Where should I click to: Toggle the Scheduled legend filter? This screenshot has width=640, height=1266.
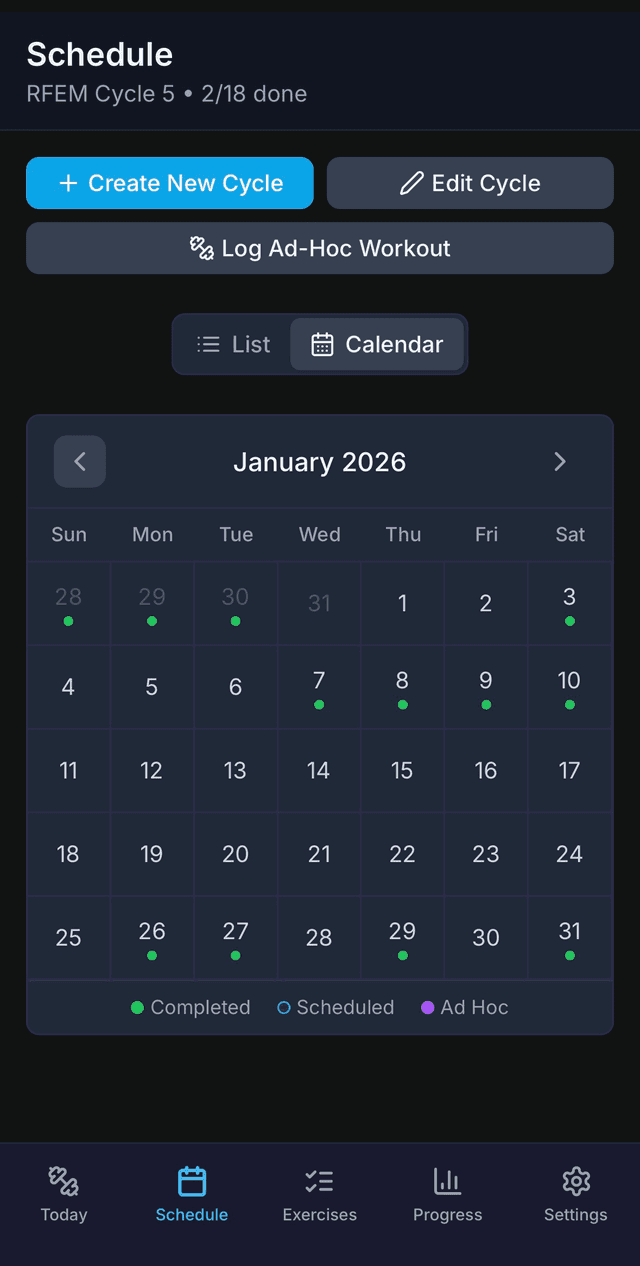click(336, 1007)
